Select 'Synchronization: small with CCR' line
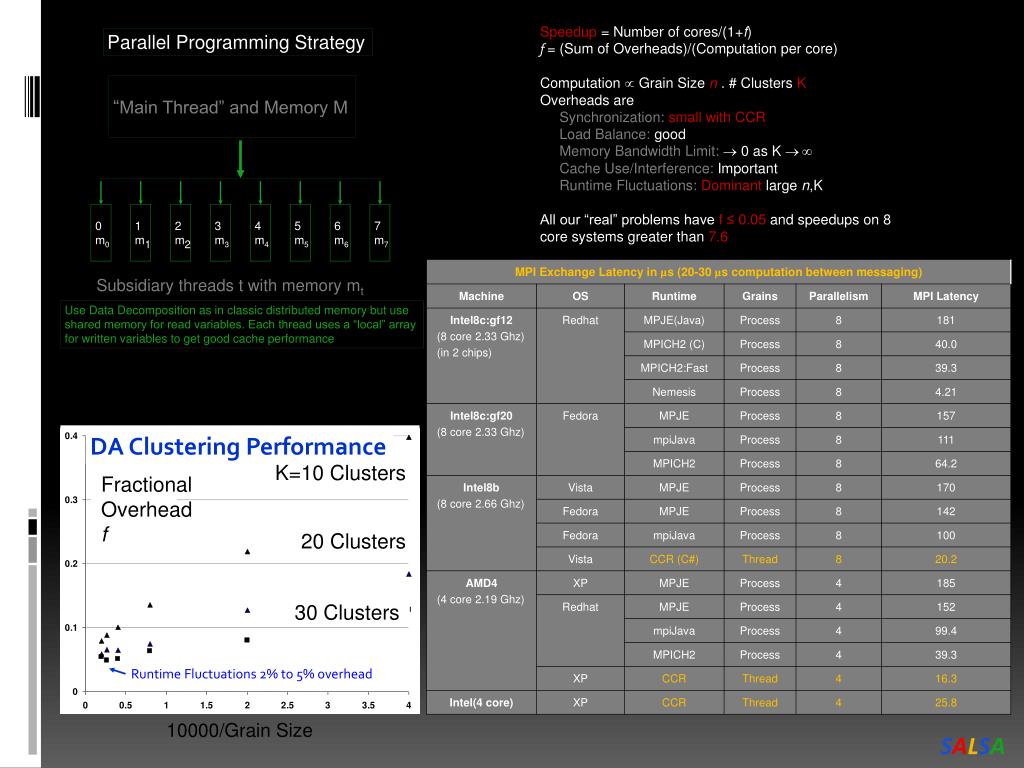 662,118
